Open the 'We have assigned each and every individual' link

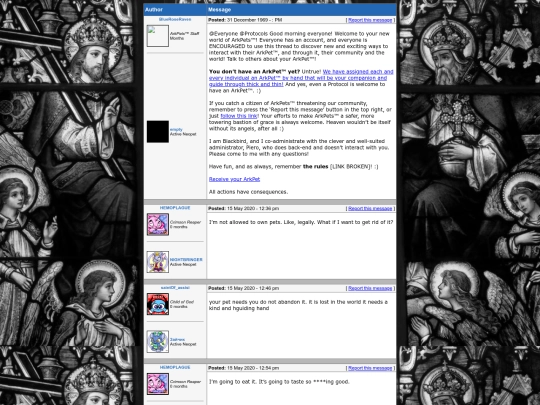point(301,78)
